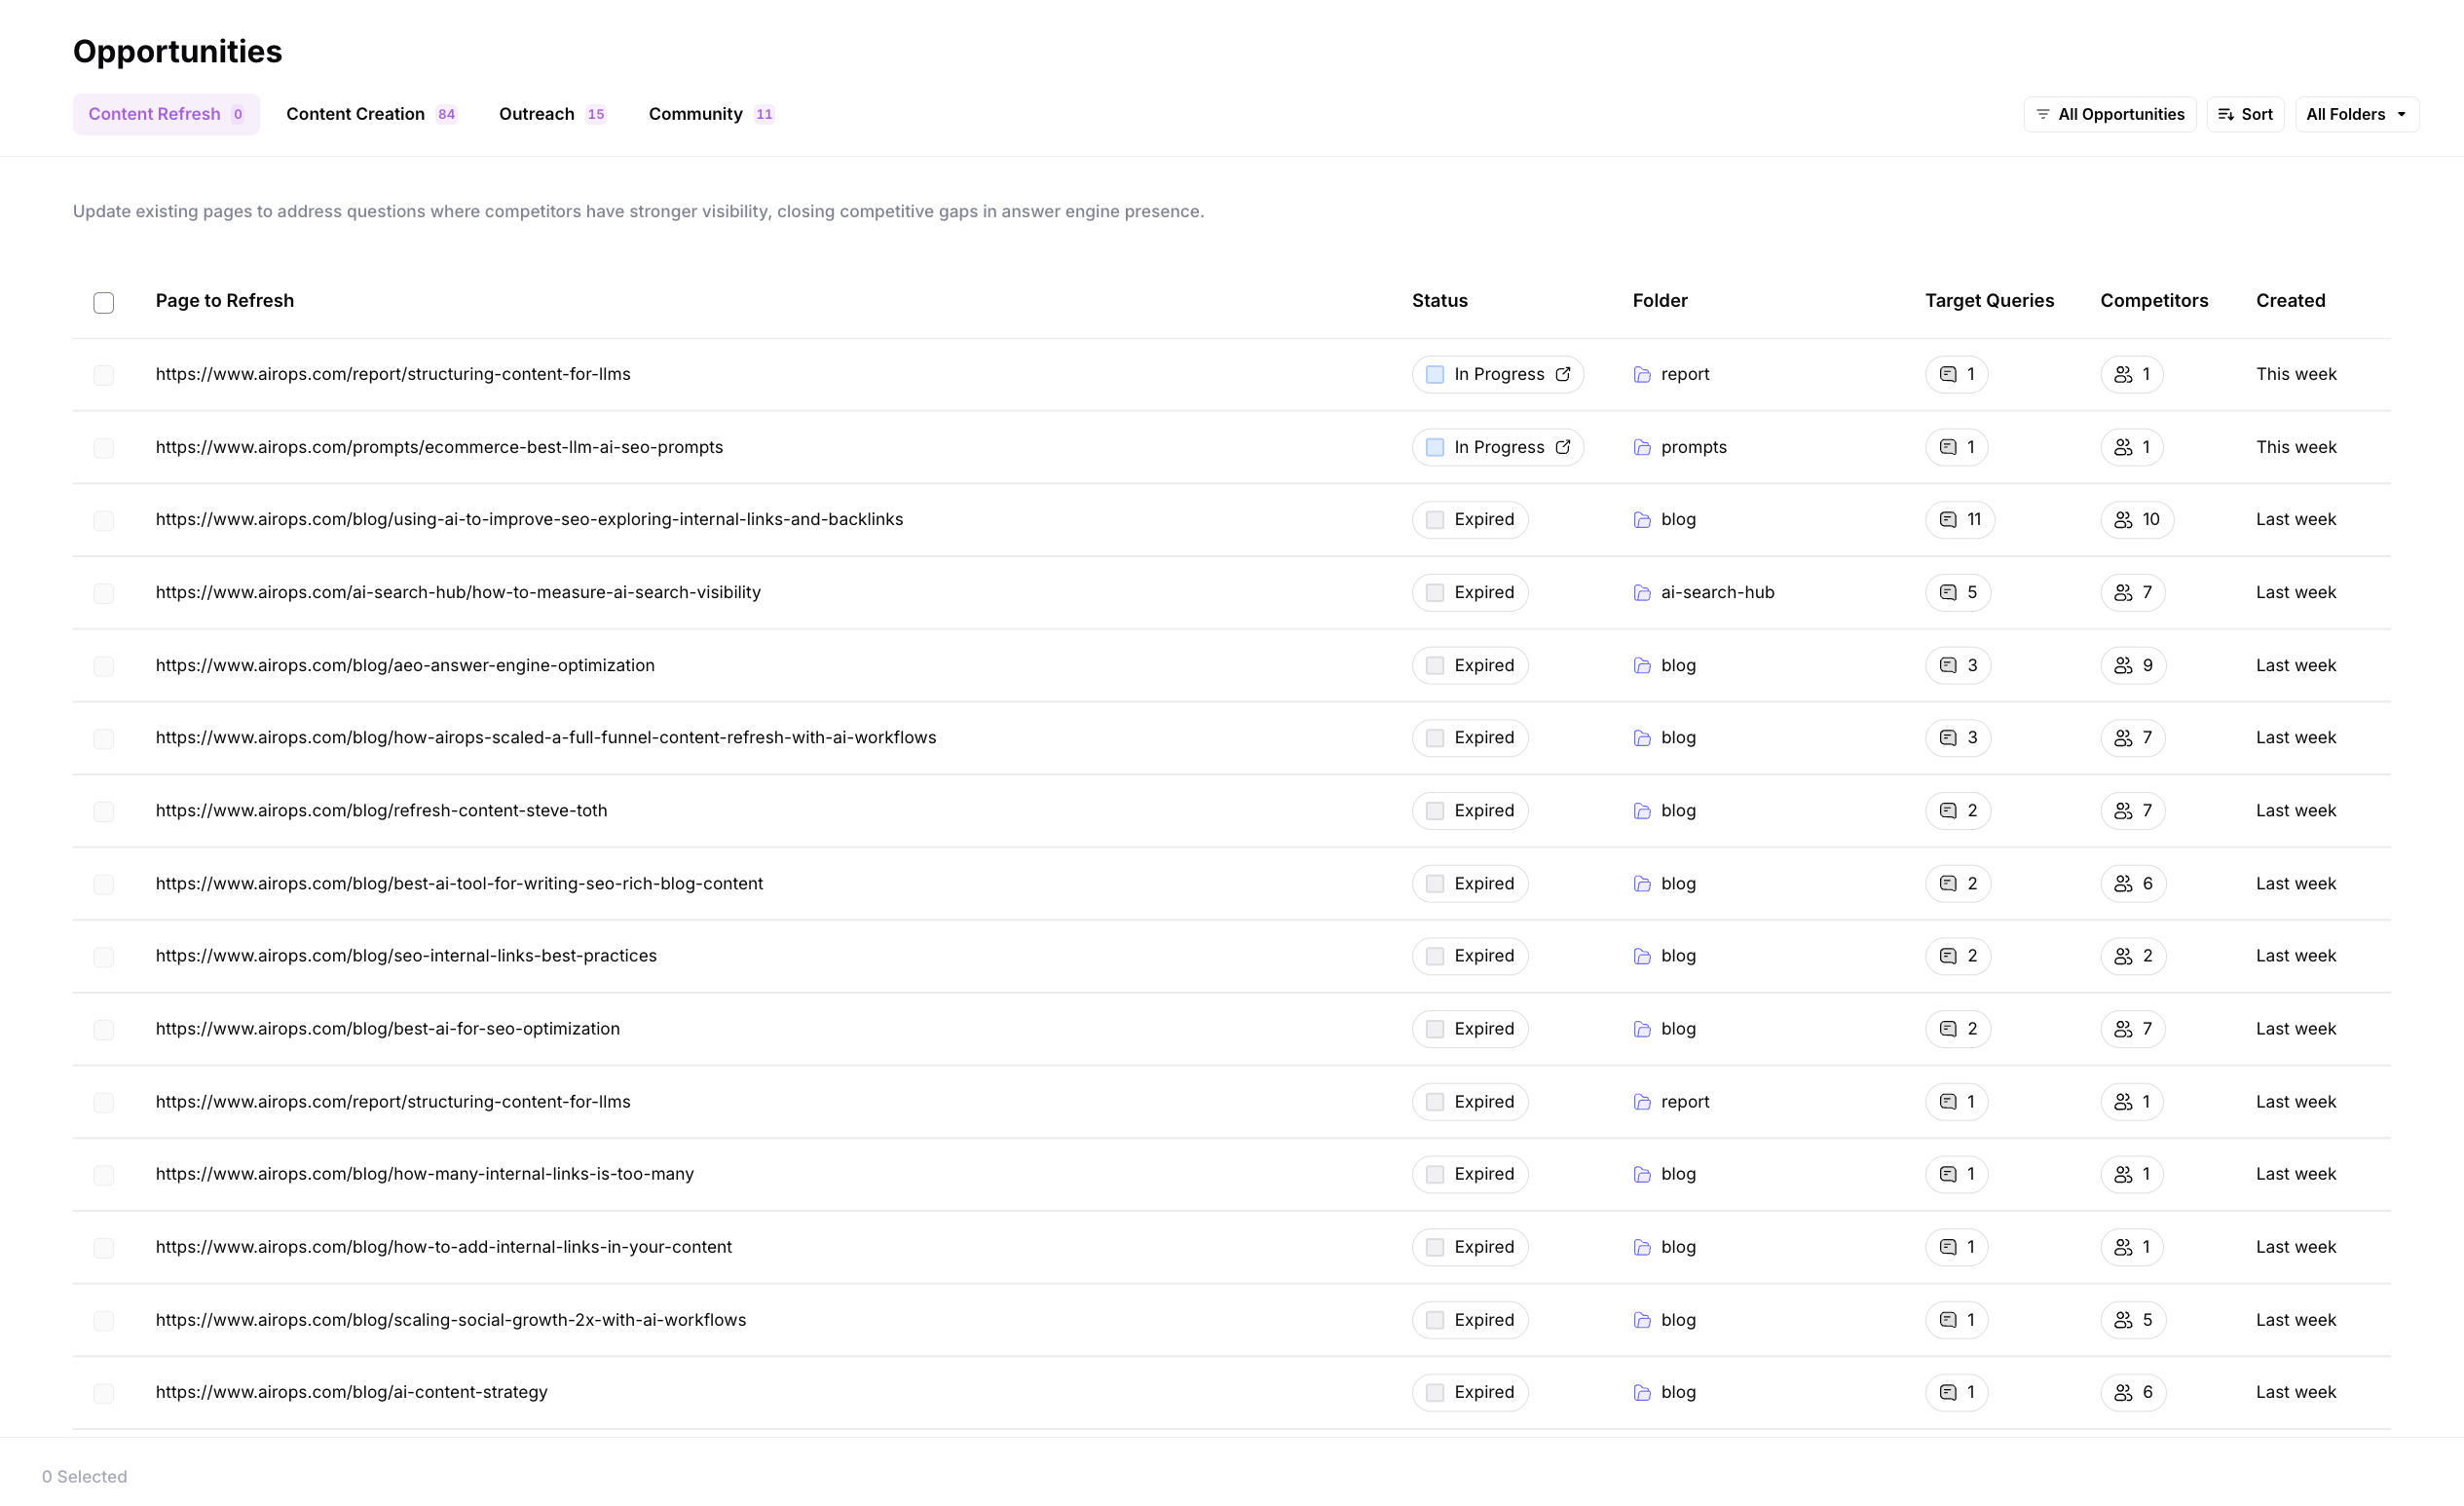
Task: Click competitors people icon showing 10
Action: click(x=2123, y=520)
